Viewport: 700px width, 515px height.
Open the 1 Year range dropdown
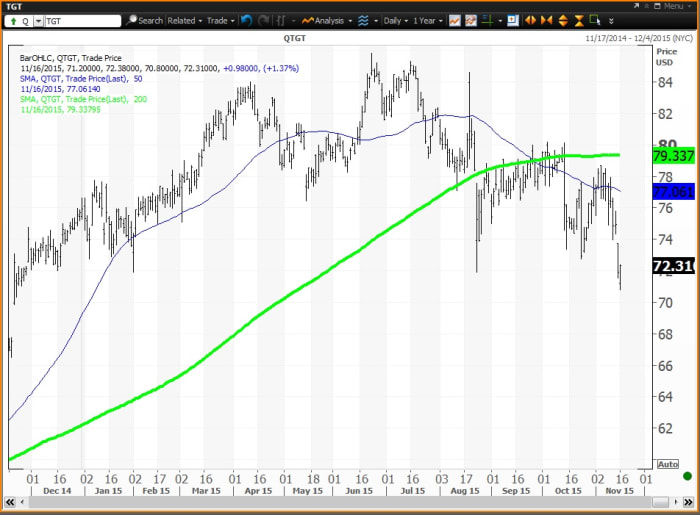pos(427,21)
